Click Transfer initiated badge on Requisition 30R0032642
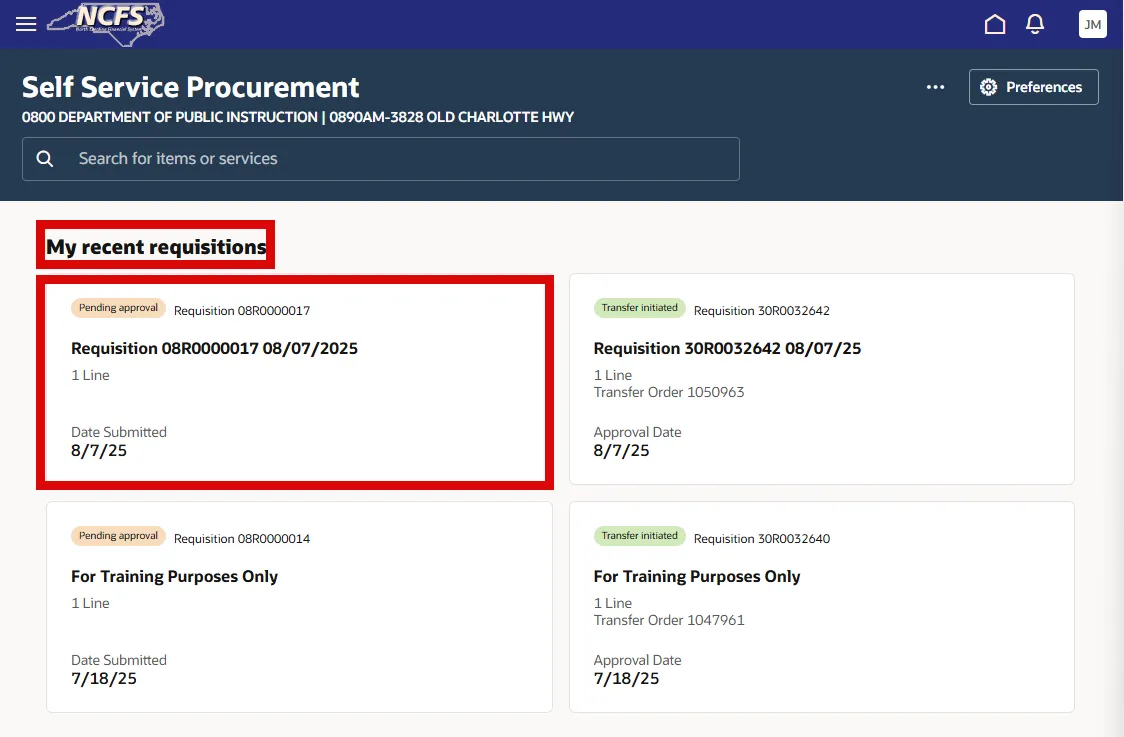 pyautogui.click(x=640, y=308)
